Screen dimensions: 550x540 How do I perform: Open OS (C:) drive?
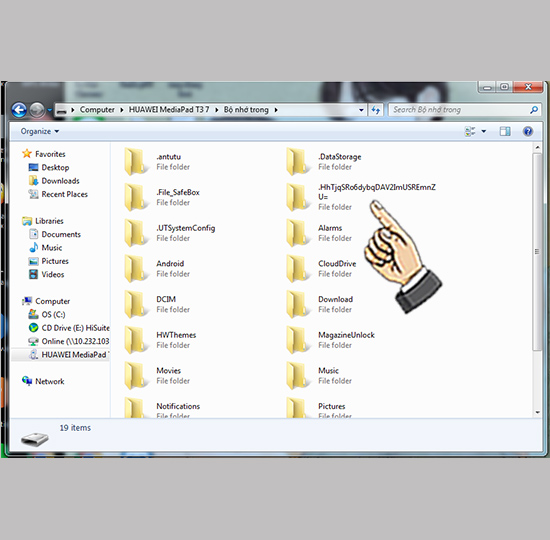click(47, 314)
